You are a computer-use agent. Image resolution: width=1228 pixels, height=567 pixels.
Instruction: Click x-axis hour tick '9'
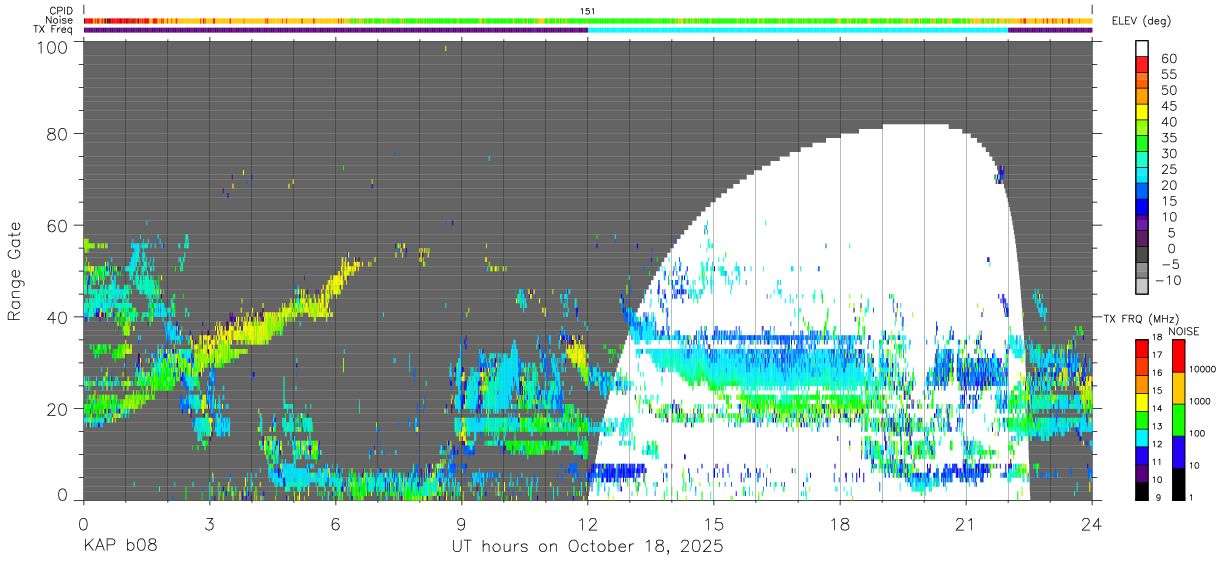point(461,523)
